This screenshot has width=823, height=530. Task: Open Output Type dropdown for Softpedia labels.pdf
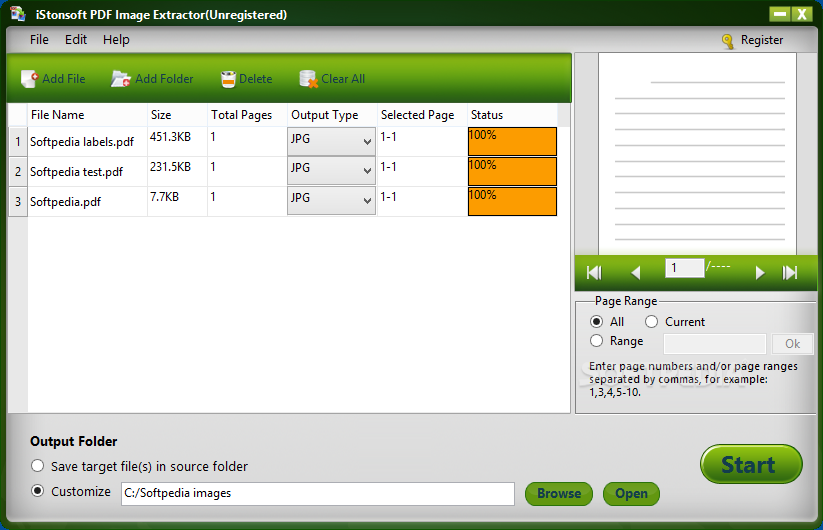coord(331,141)
